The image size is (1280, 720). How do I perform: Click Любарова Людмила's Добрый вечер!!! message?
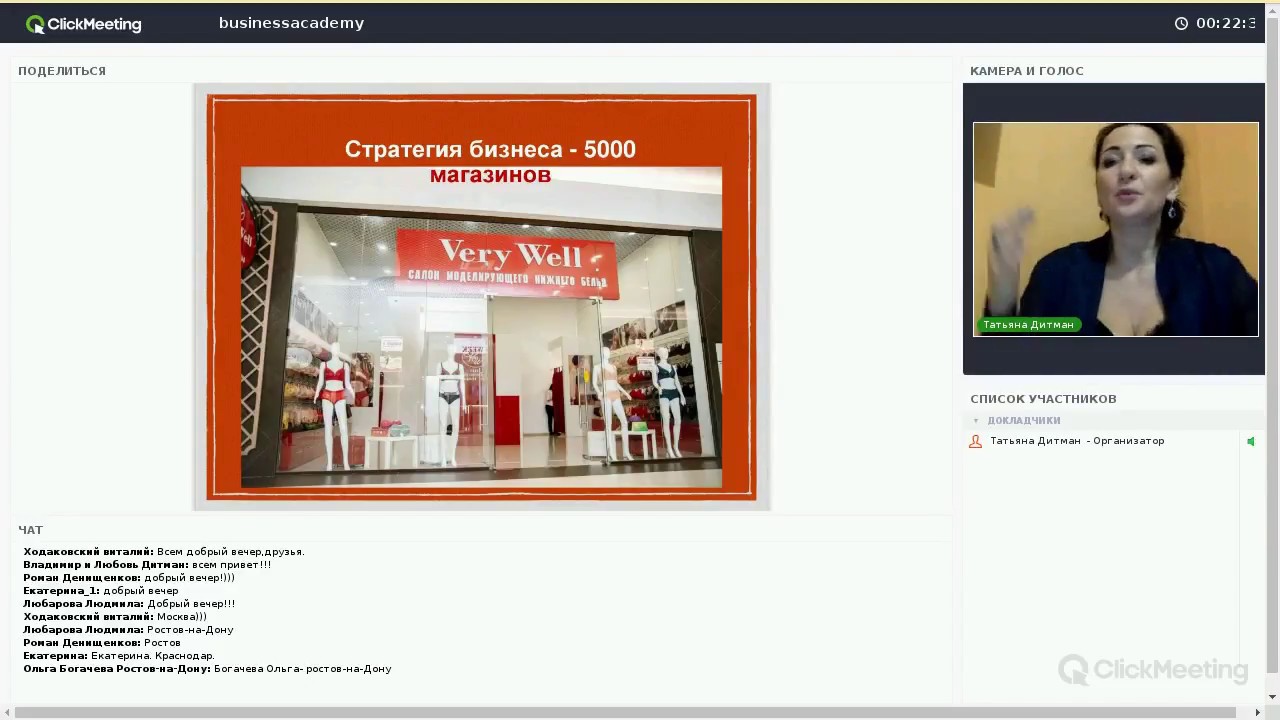(x=129, y=604)
